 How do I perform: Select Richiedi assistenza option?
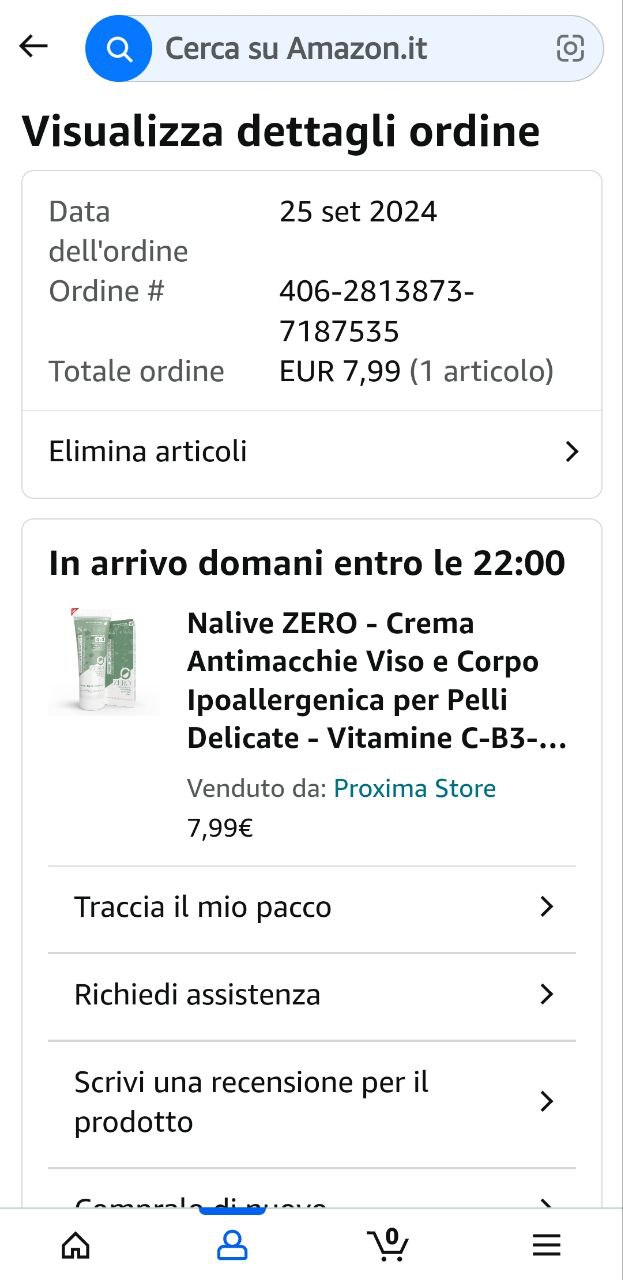[198, 995]
